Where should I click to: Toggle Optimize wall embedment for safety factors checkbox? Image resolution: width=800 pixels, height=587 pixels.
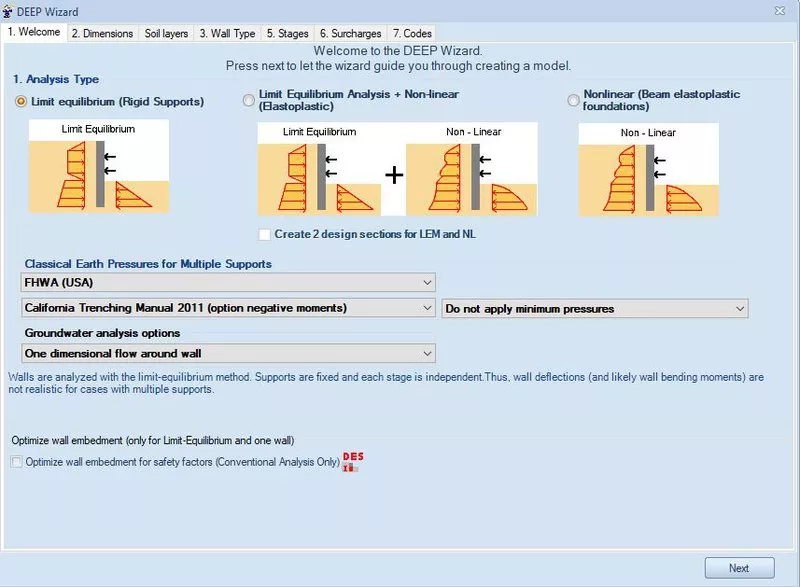click(x=17, y=462)
